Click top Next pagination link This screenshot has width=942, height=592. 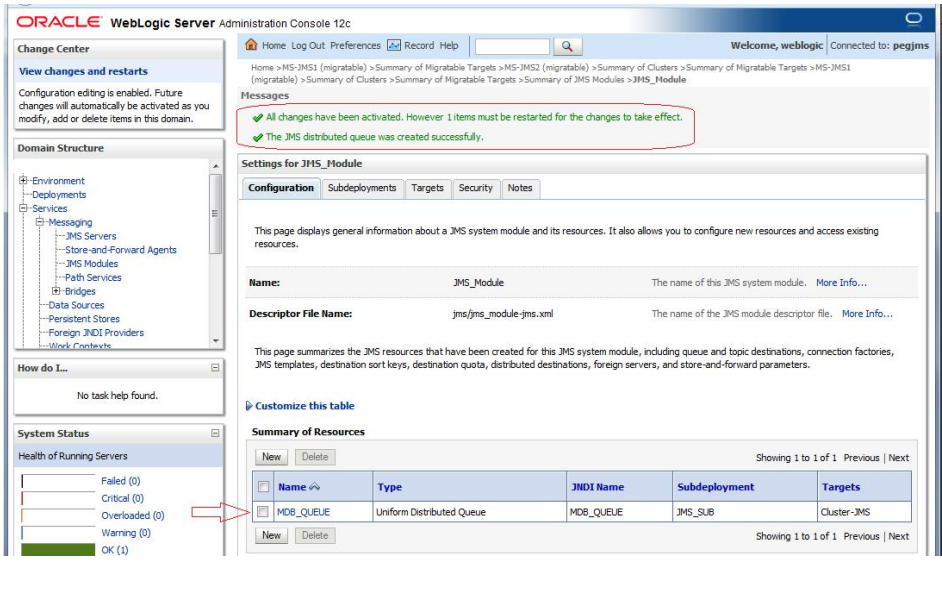tap(898, 457)
